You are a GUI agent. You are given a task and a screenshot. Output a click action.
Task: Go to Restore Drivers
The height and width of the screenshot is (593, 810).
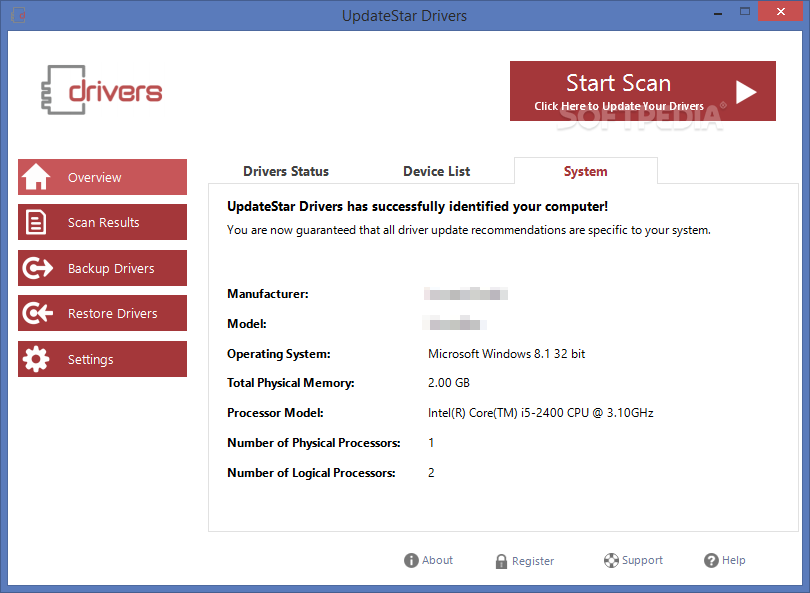coord(102,313)
